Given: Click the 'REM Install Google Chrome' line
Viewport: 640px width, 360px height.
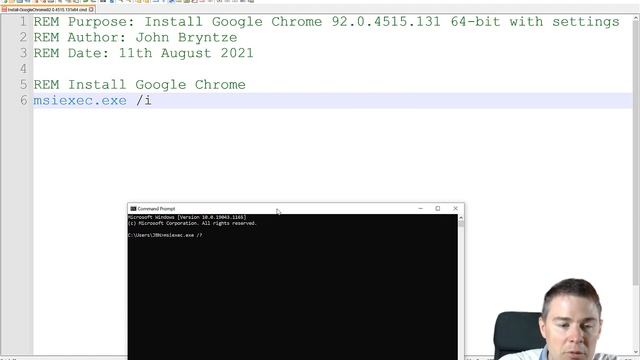Looking at the screenshot, I should [140, 84].
